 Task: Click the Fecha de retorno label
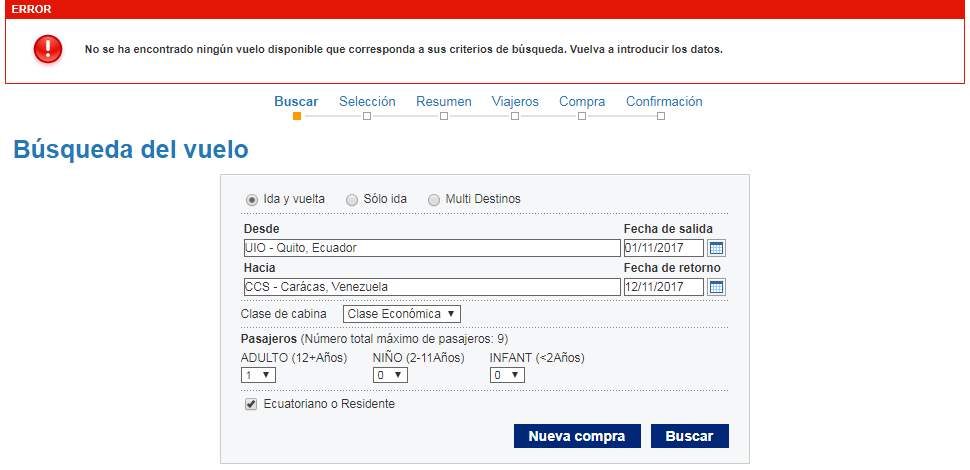point(672,268)
